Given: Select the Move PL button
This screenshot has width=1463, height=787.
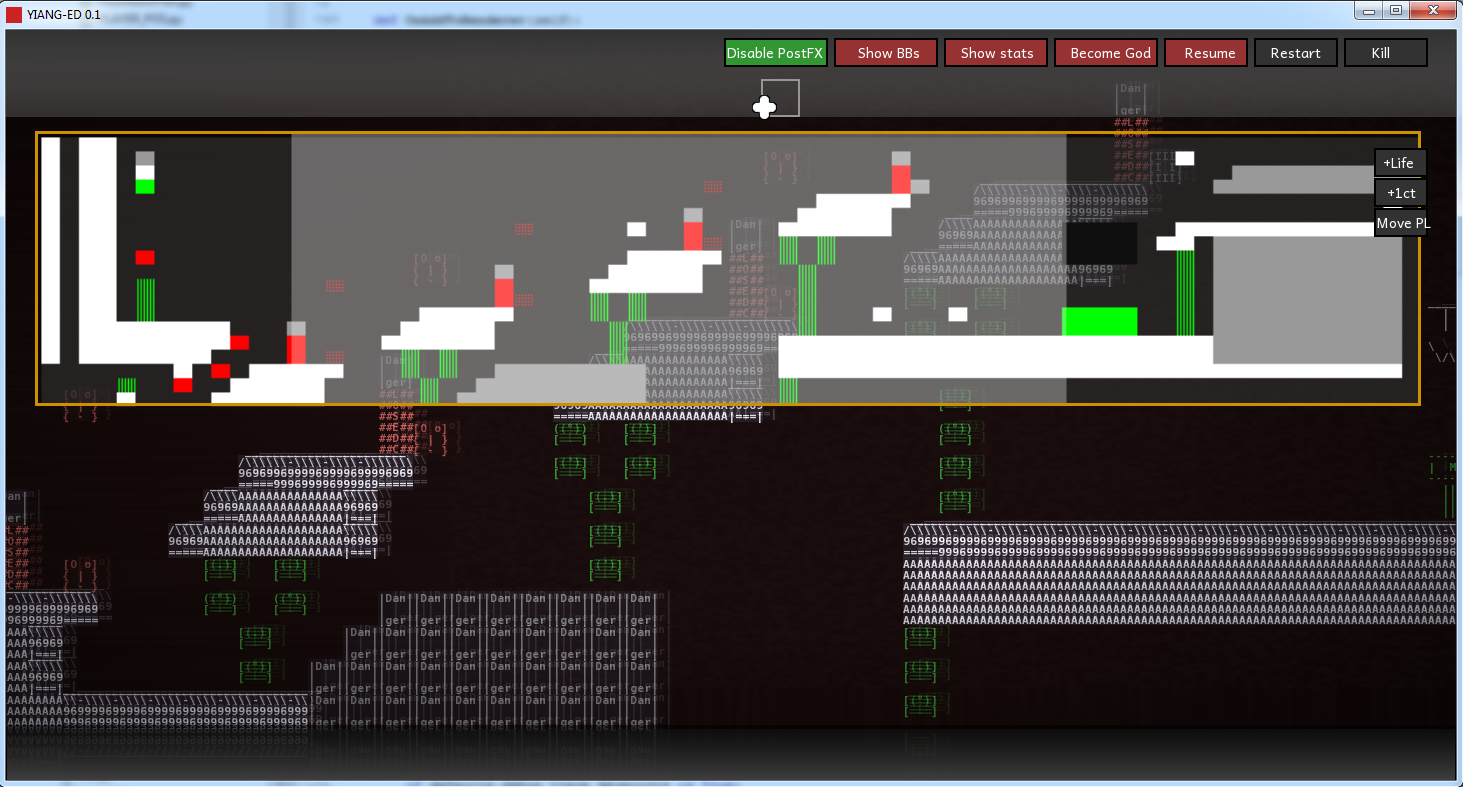Looking at the screenshot, I should pyautogui.click(x=1401, y=223).
